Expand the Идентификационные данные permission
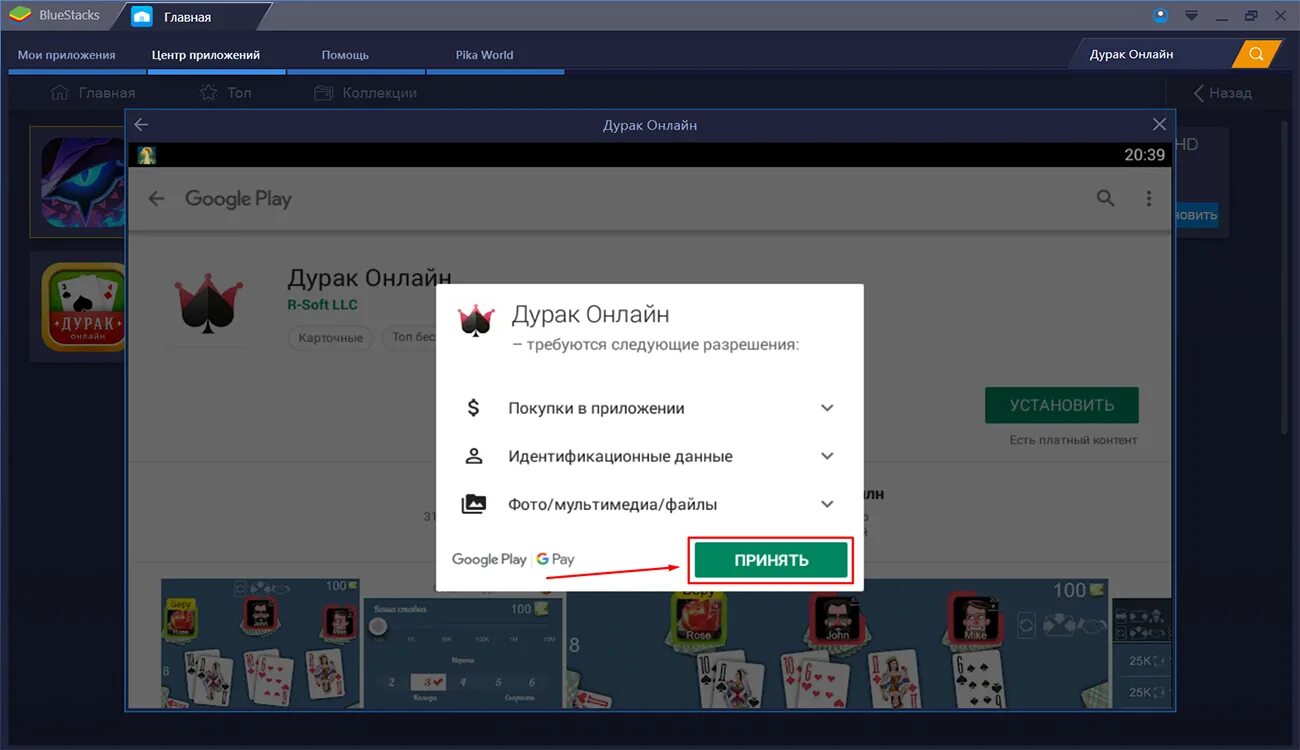1300x750 pixels. [x=827, y=456]
